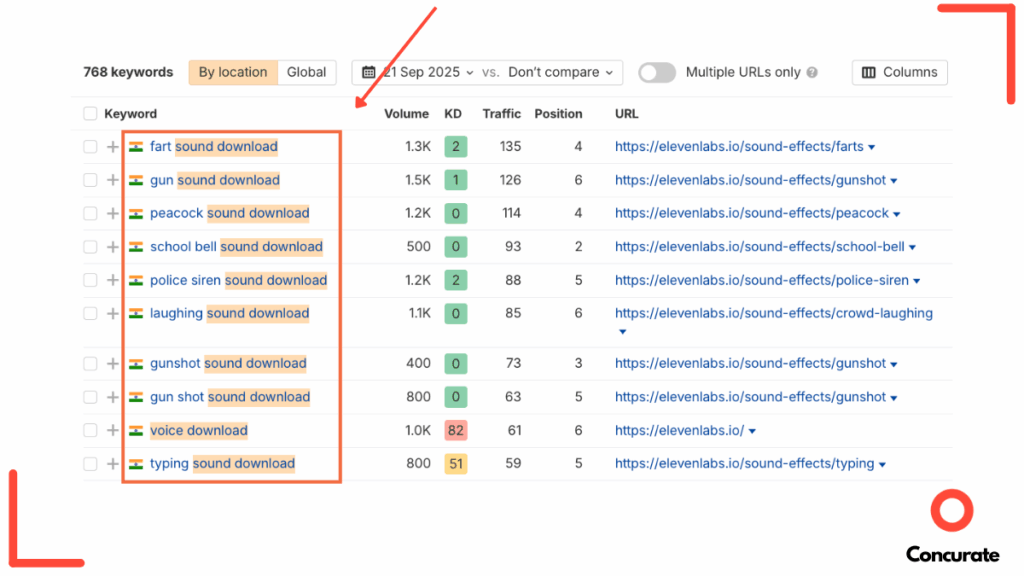This screenshot has height=576, width=1024.
Task: Open the 21 Sep 2025 date dropdown
Action: [428, 72]
